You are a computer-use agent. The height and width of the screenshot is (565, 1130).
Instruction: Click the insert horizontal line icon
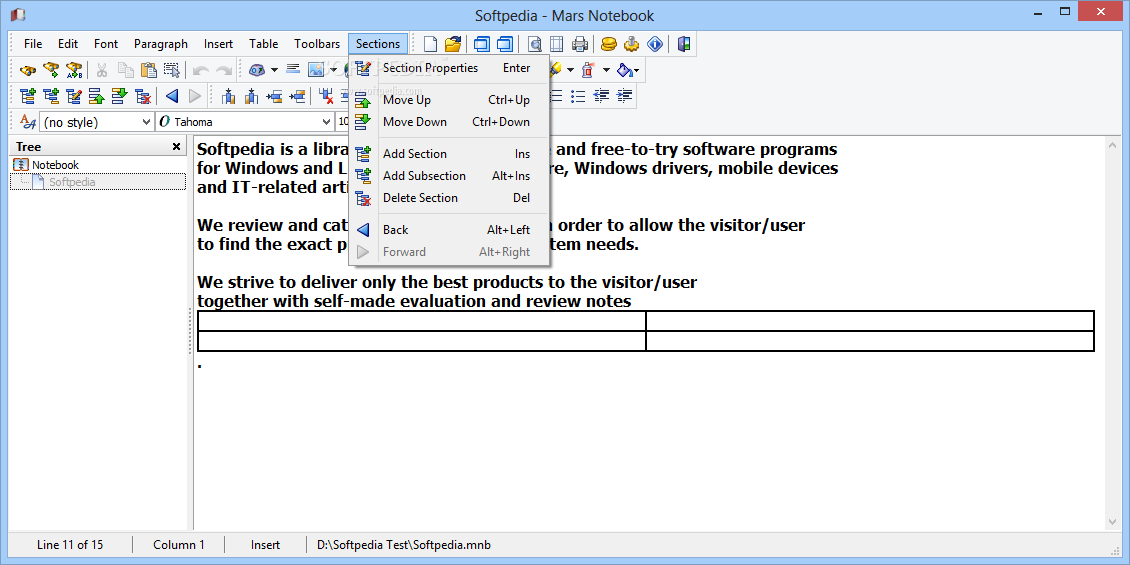click(293, 70)
